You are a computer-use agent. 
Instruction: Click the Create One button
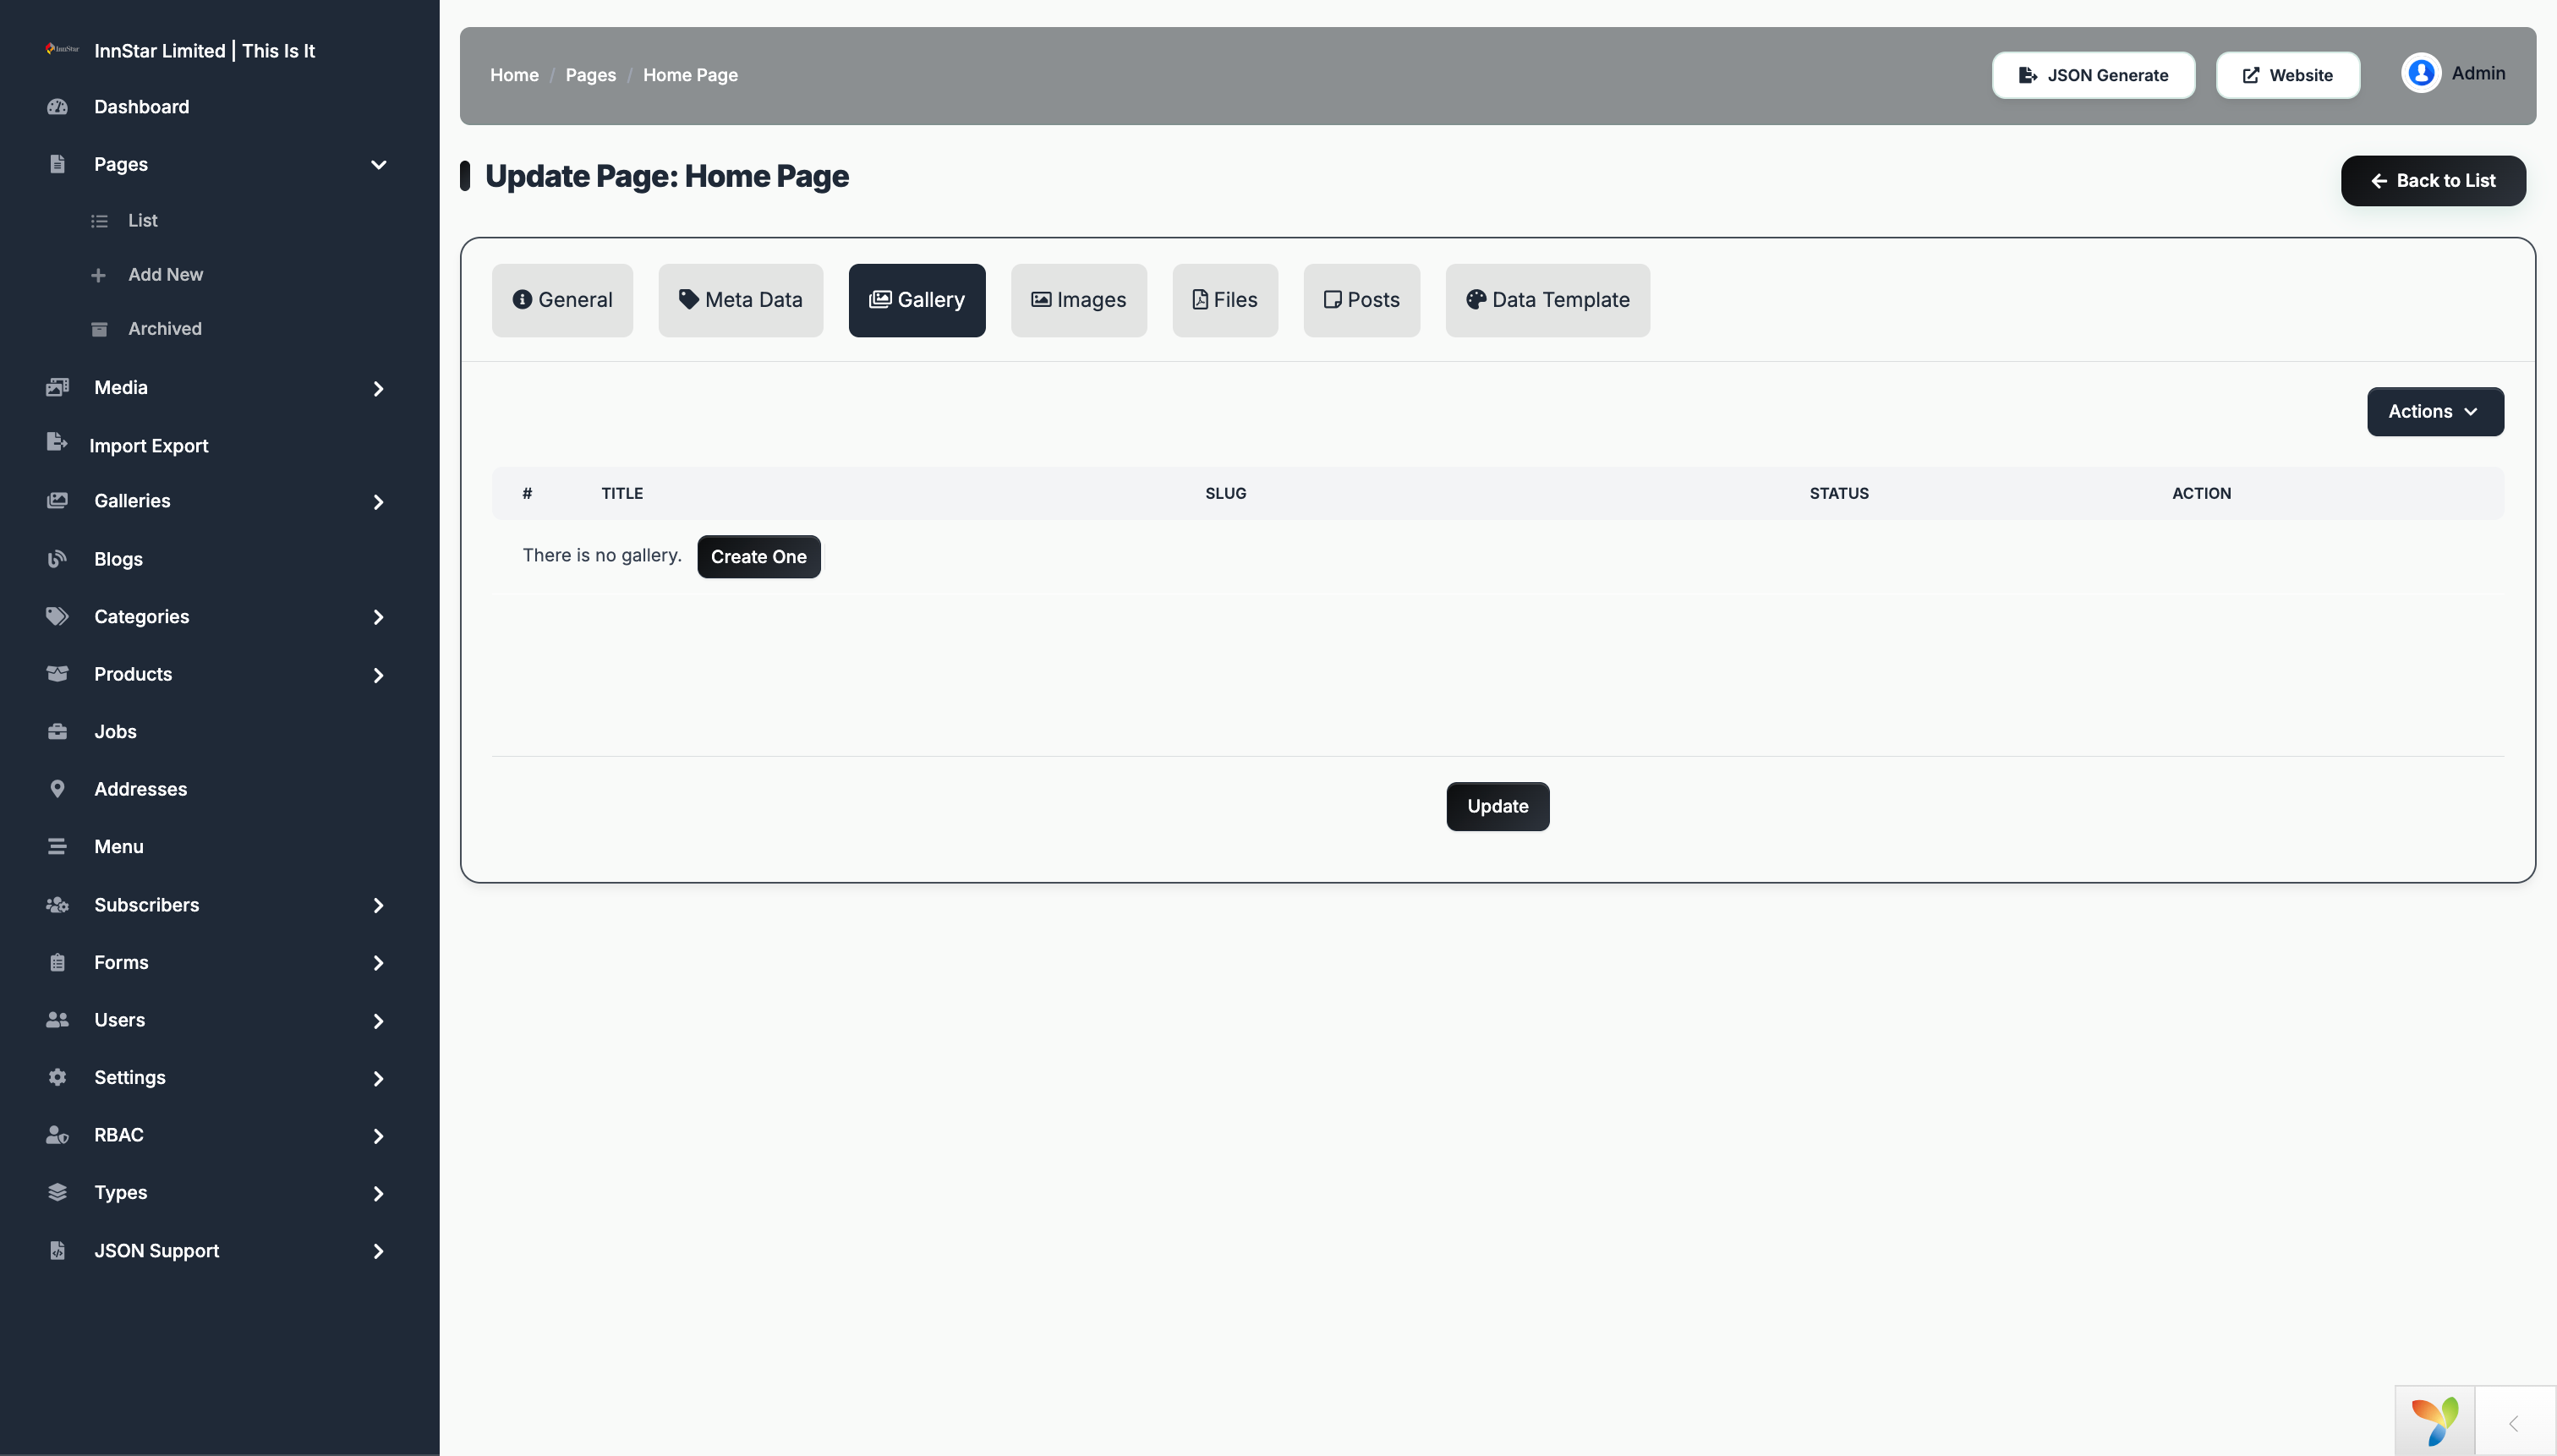[x=758, y=557]
